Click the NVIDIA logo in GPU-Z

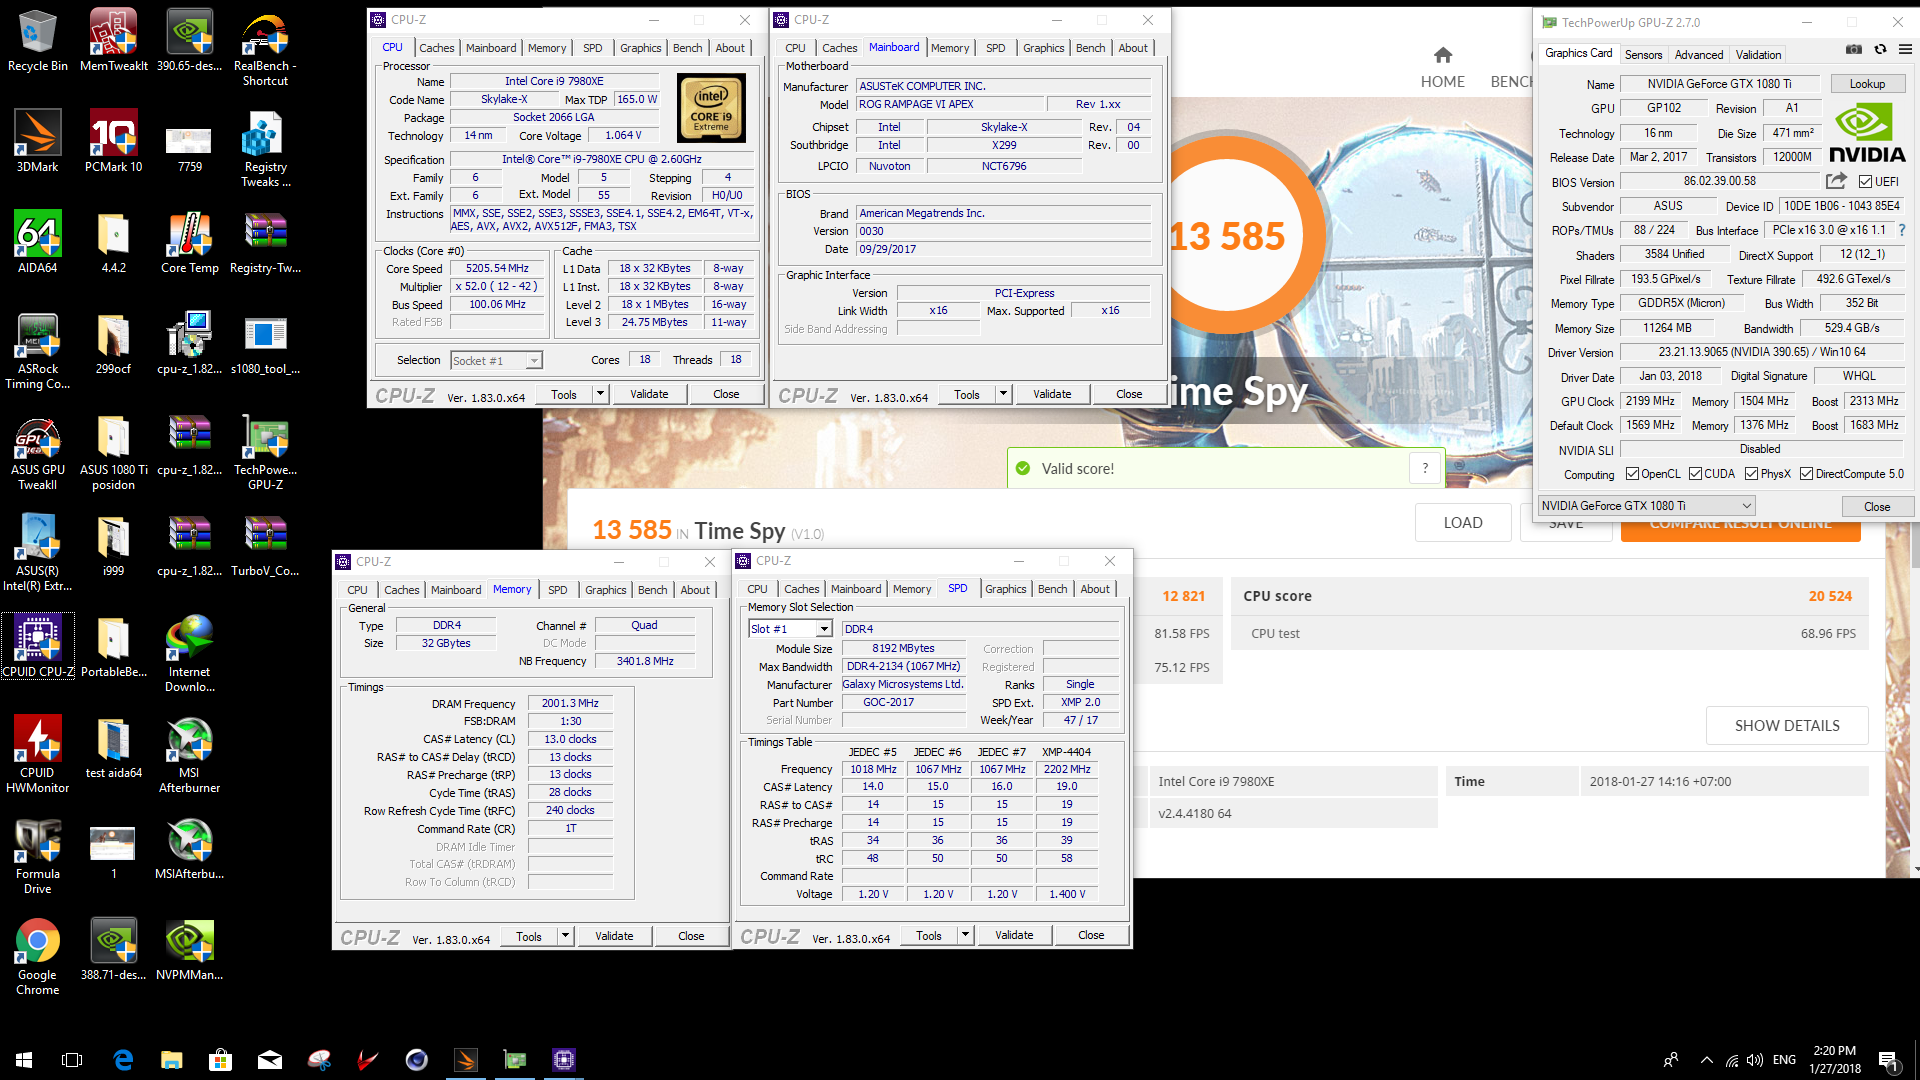pos(1866,133)
